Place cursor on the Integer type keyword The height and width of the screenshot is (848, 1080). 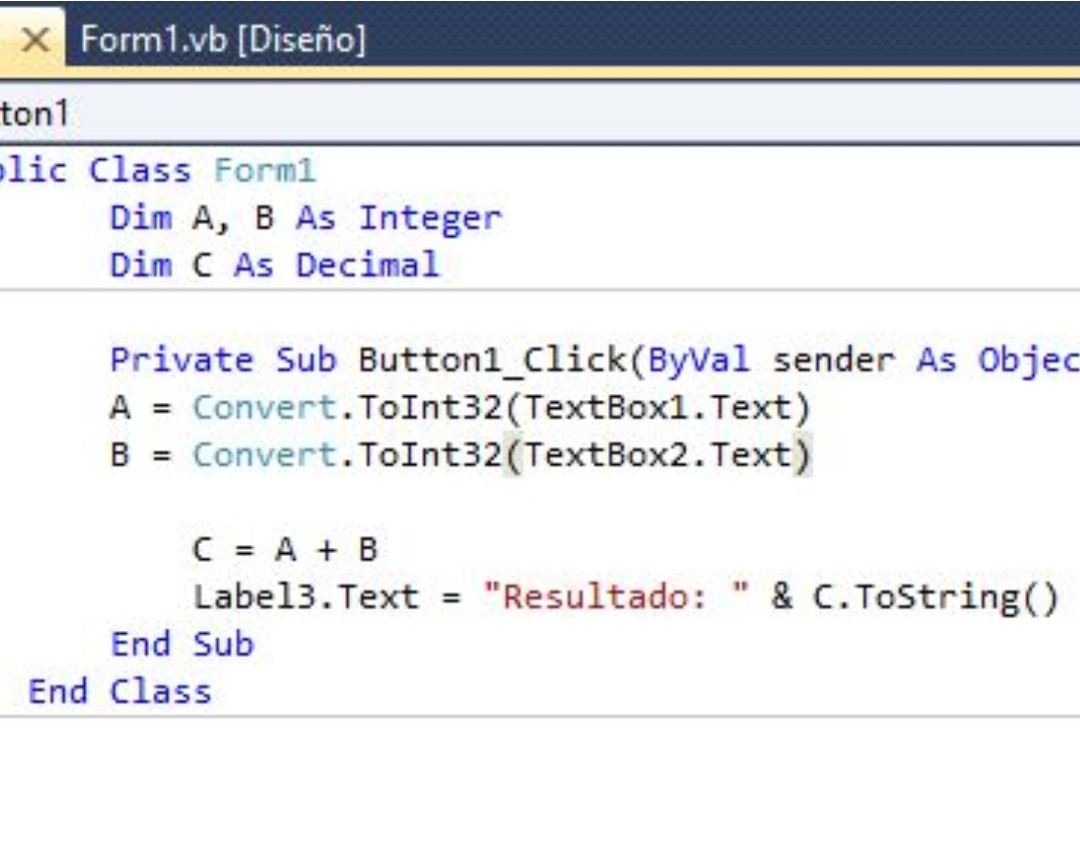point(429,218)
